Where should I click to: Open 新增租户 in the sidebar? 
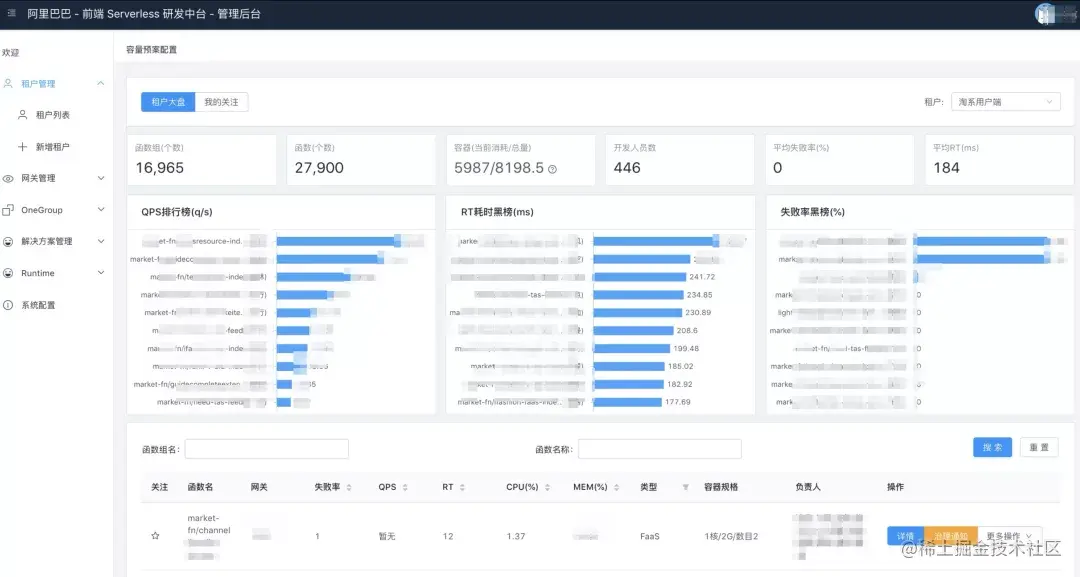click(52, 147)
